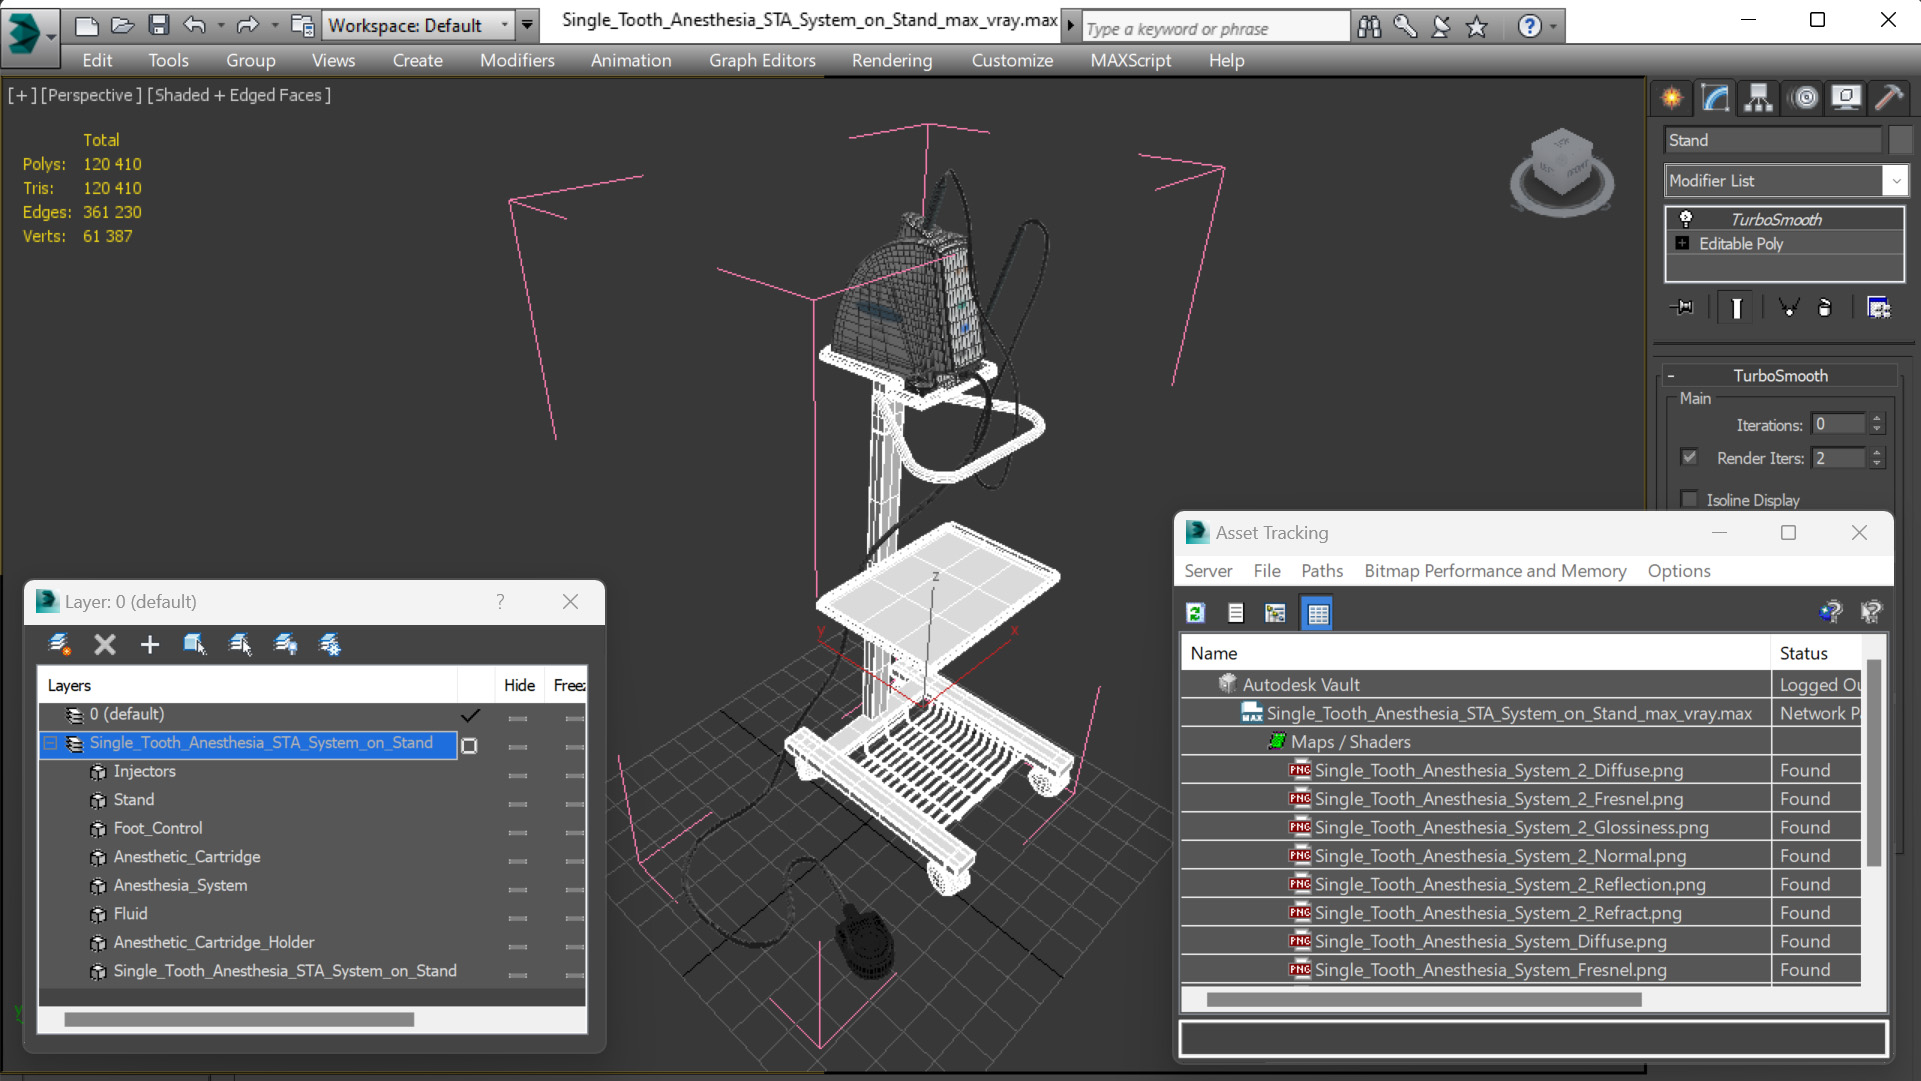Screen dimensions: 1921x1081
Task: Switch Asset Tracking to table view icon
Action: pyautogui.click(x=1318, y=613)
